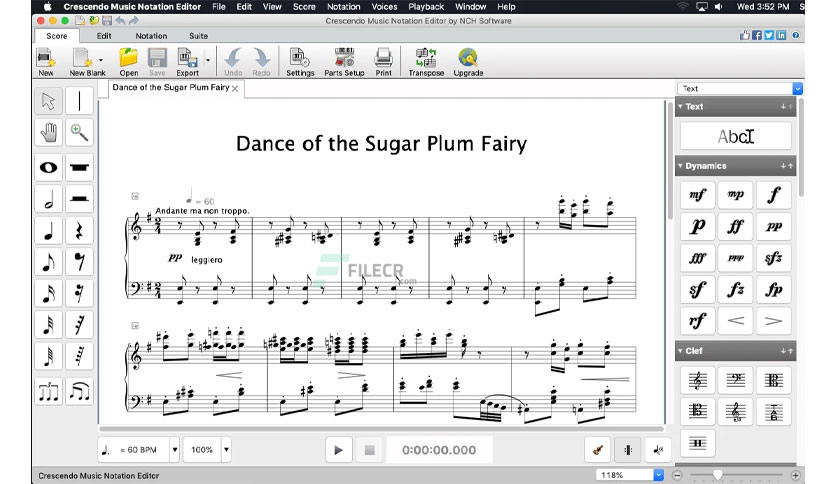Open the Playback menu
The height and width of the screenshot is (484, 836).
pyautogui.click(x=426, y=7)
